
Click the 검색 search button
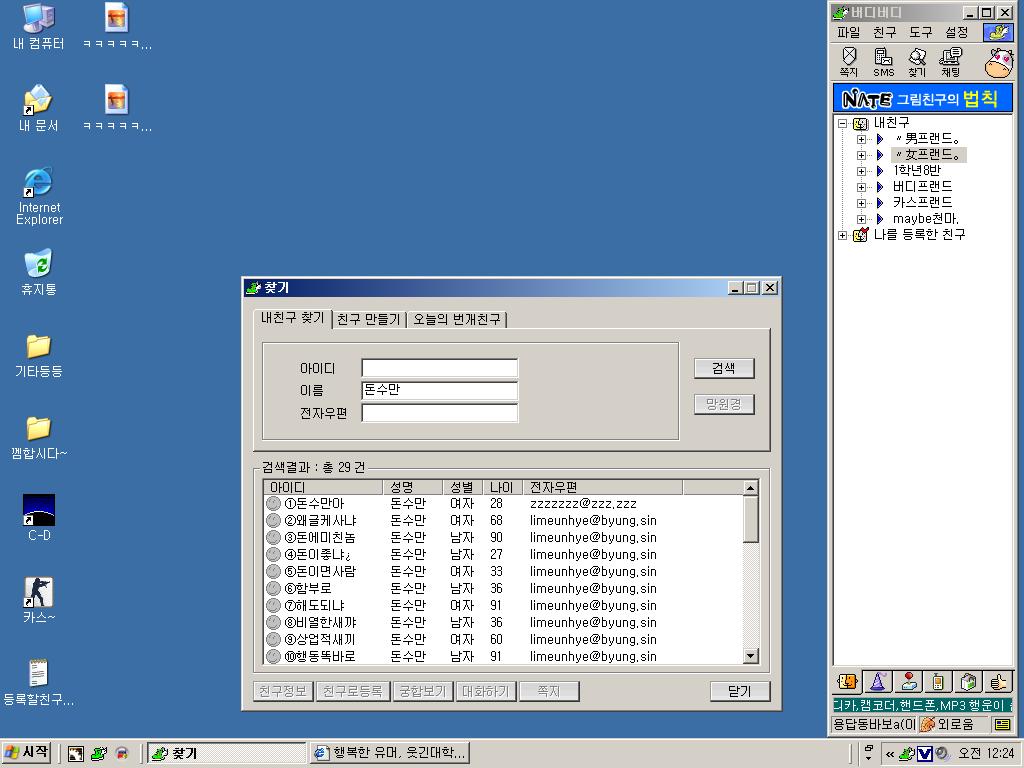724,368
